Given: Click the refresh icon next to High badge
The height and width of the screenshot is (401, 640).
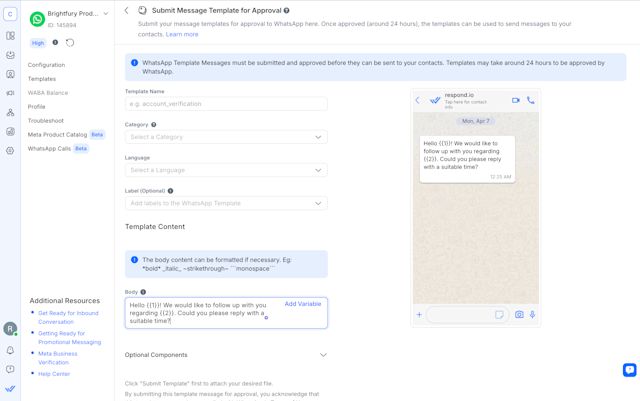Looking at the screenshot, I should click(70, 42).
